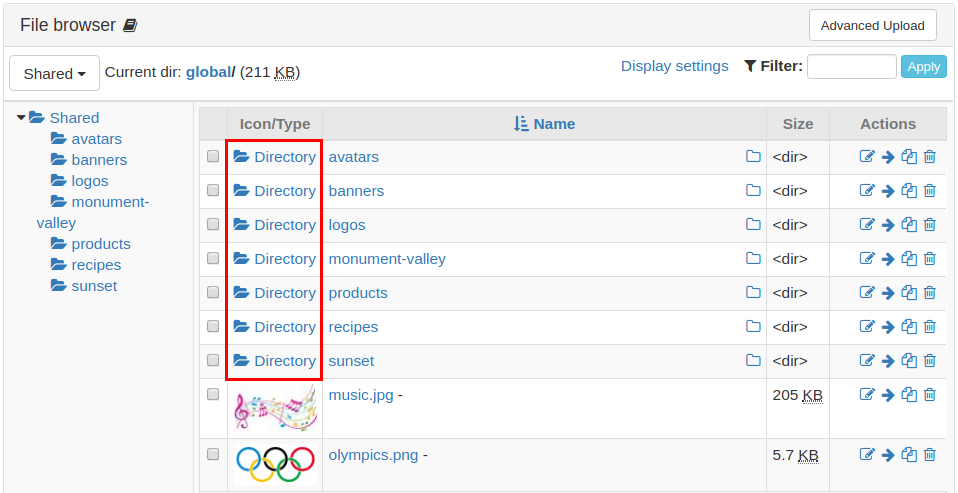The width and height of the screenshot is (958, 493).
Task: Tick the checkbox for avatars directory
Action: click(x=213, y=156)
